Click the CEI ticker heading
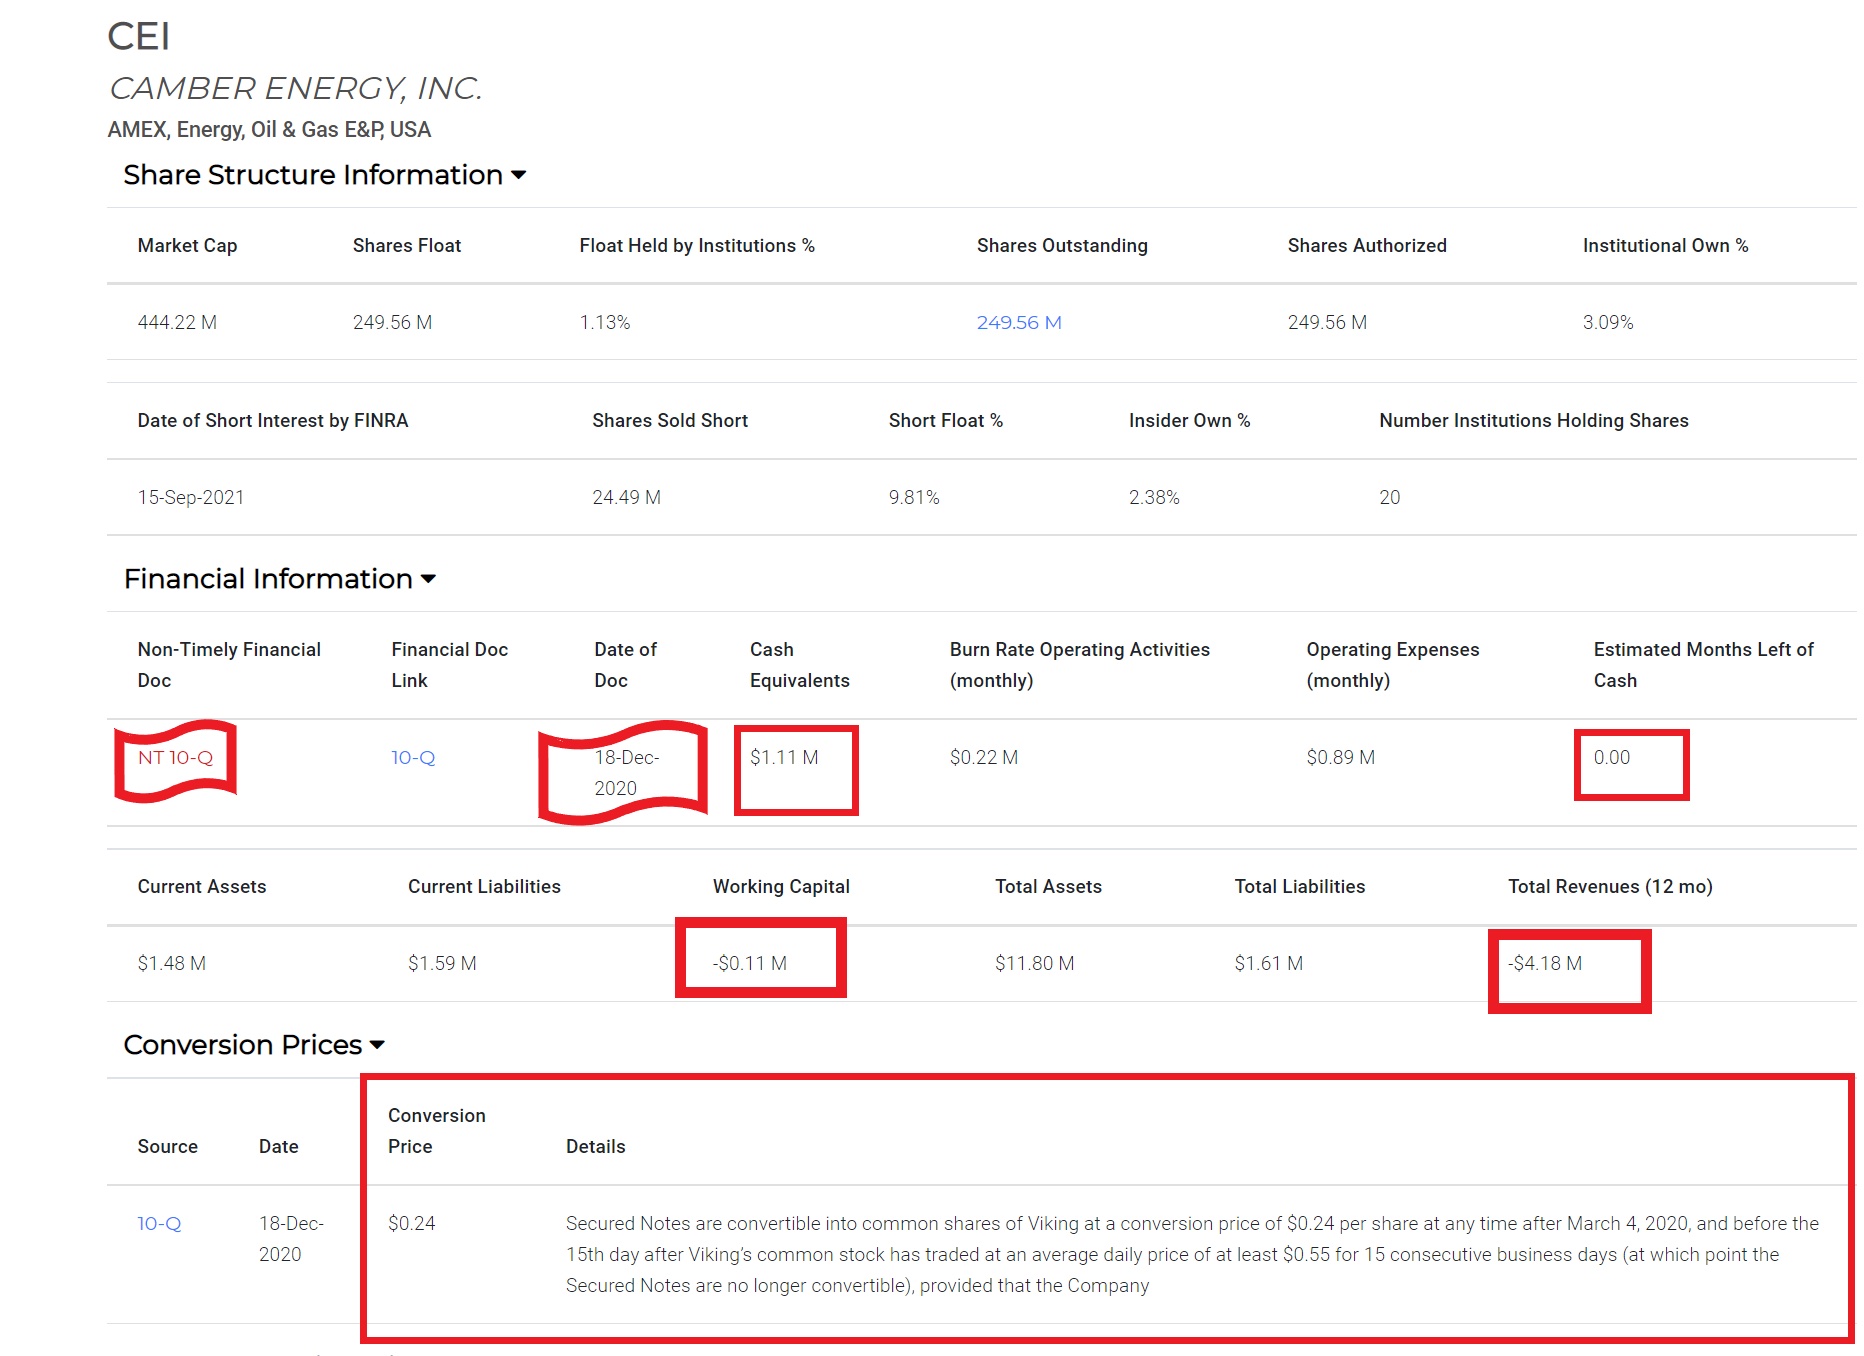The image size is (1864, 1356). [x=139, y=37]
